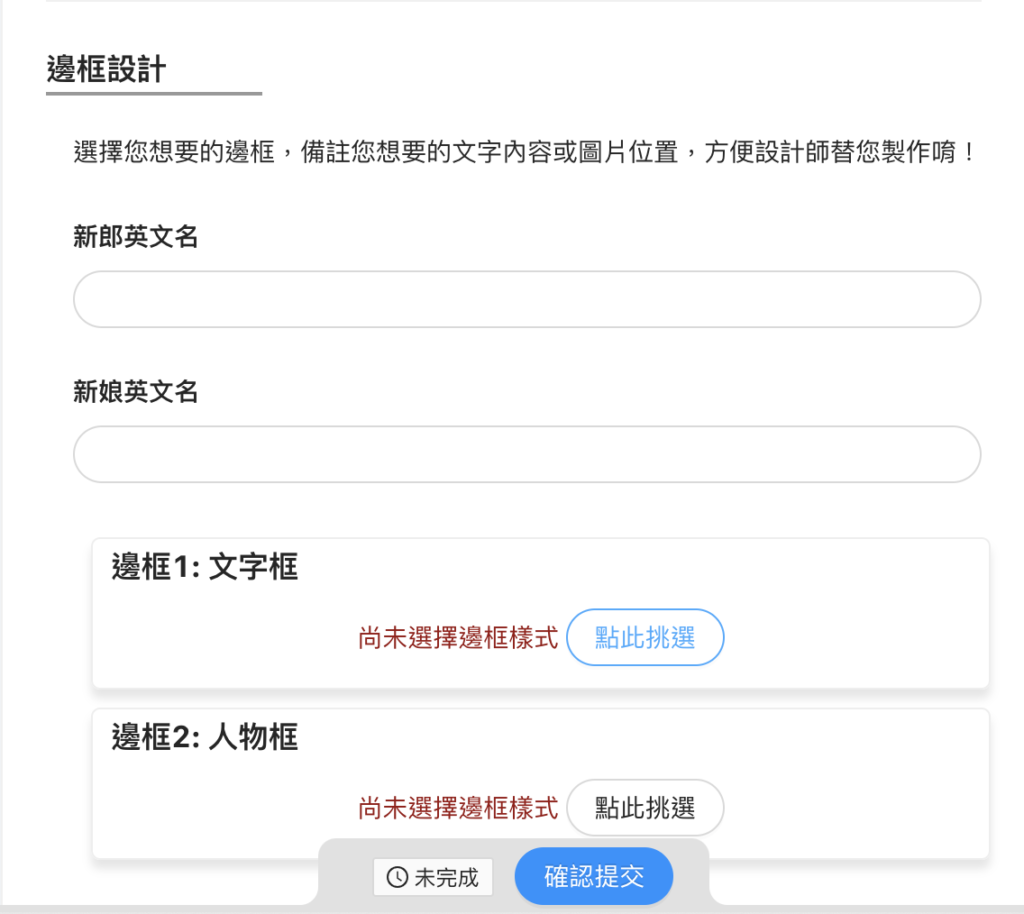The image size is (1024, 914).
Task: Select the 邊框設計 section heading
Action: [106, 69]
